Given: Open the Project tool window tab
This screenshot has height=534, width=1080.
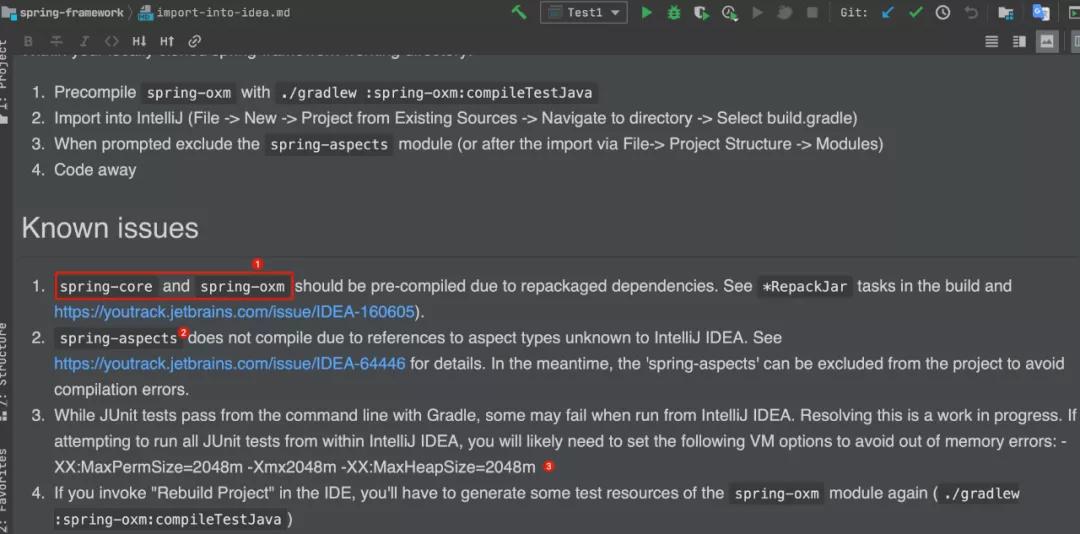Looking at the screenshot, I should coord(6,81).
